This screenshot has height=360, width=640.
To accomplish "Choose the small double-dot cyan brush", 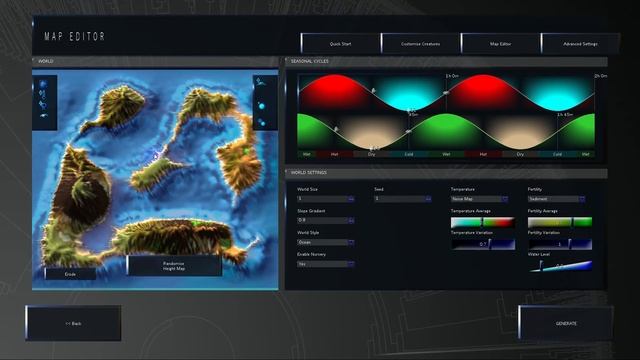I will 262,122.
